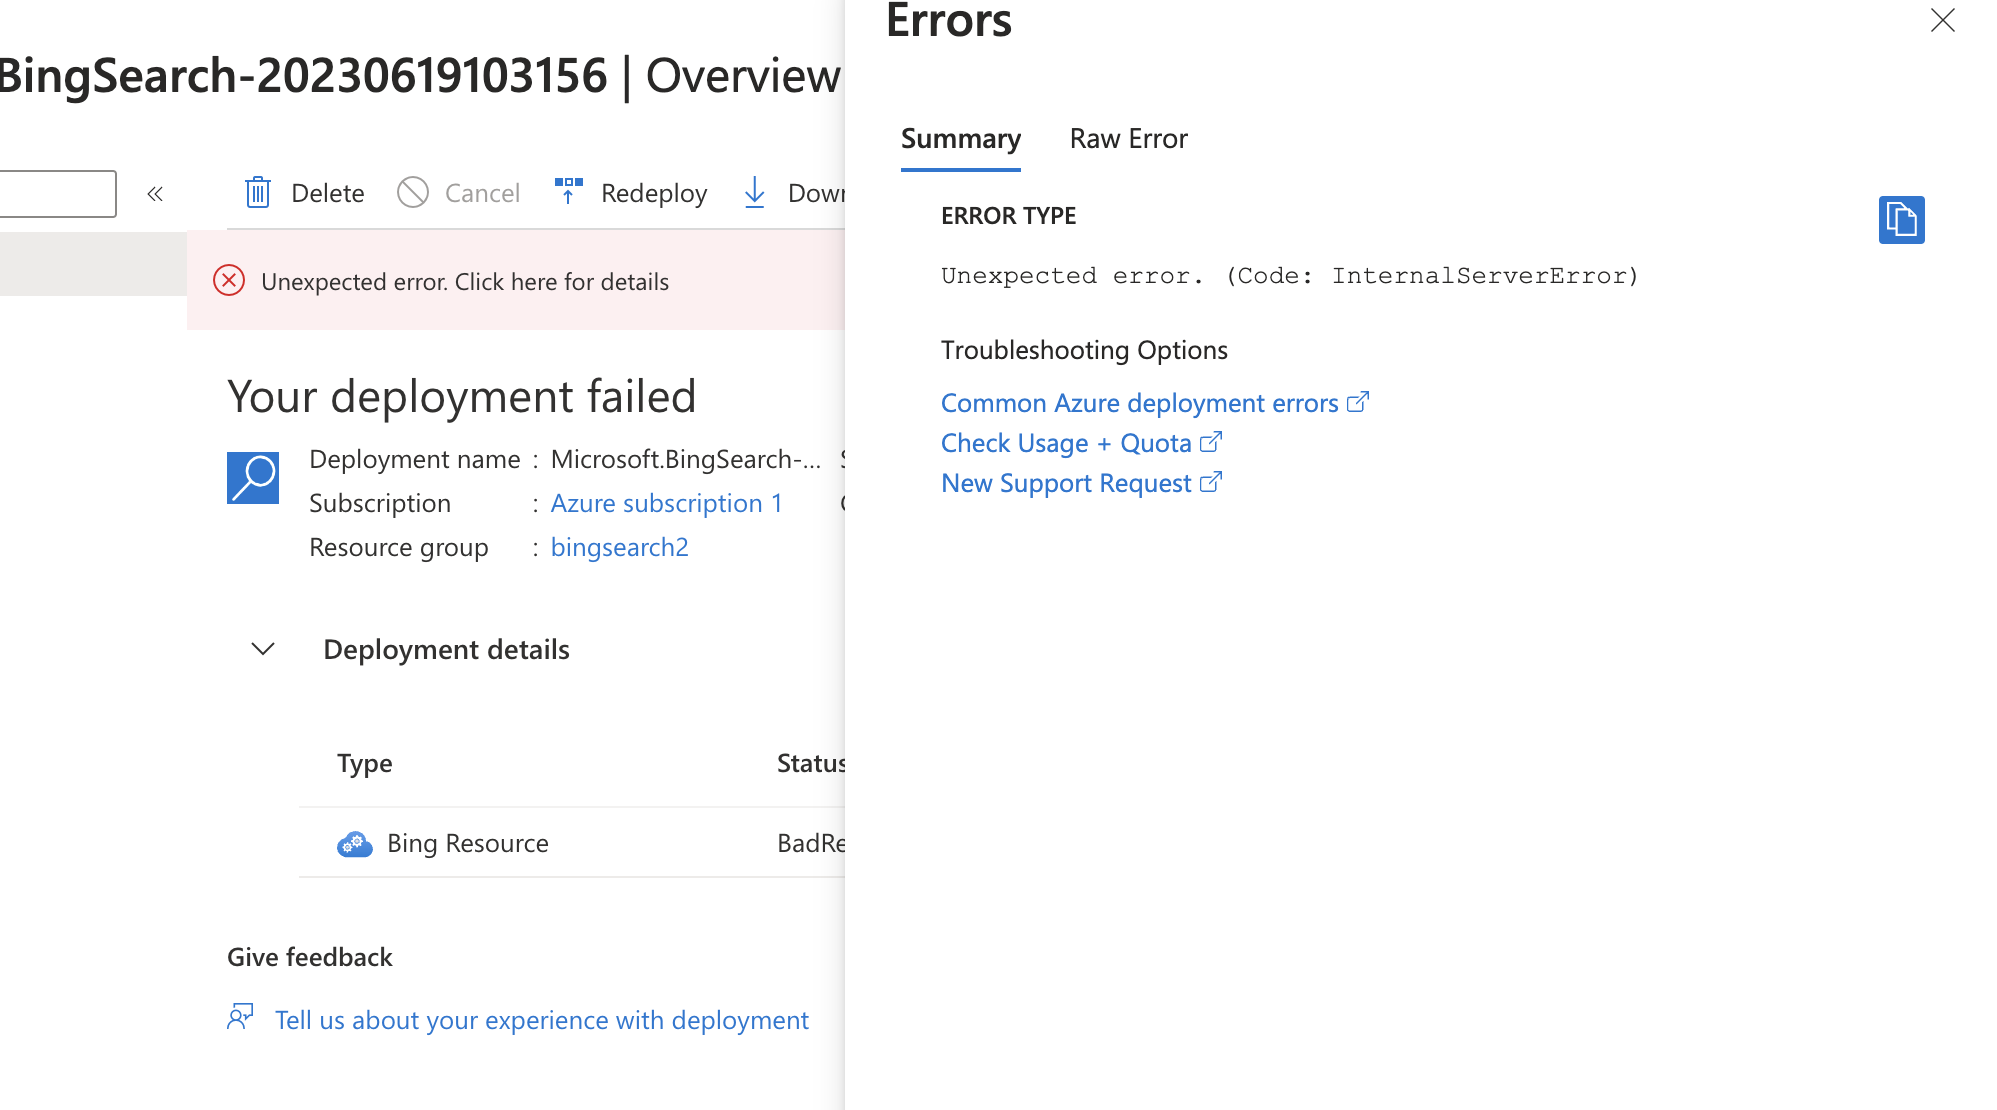Click the Type column header
The height and width of the screenshot is (1110, 1997).
[364, 763]
